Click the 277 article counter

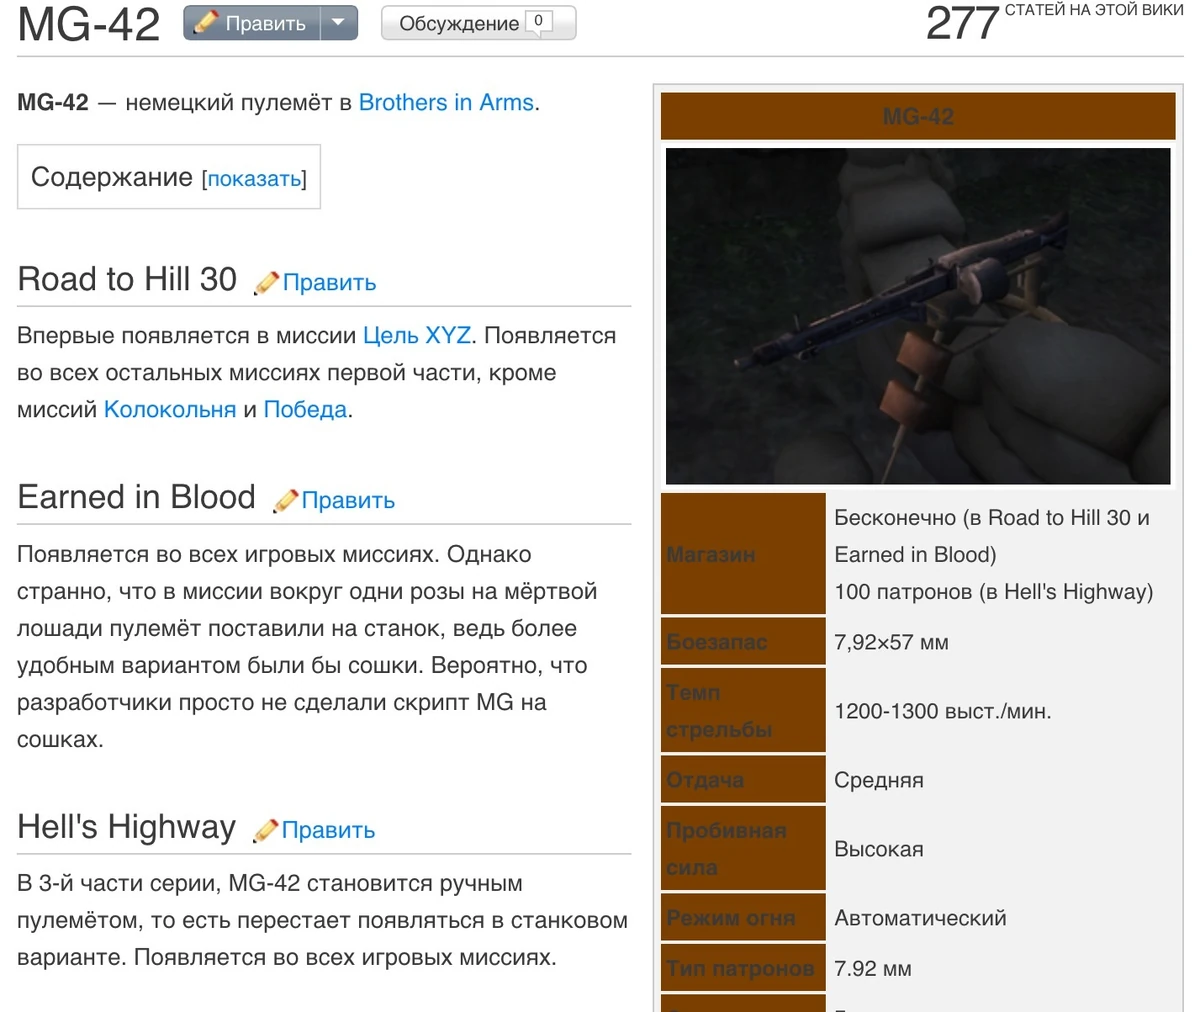(x=959, y=22)
